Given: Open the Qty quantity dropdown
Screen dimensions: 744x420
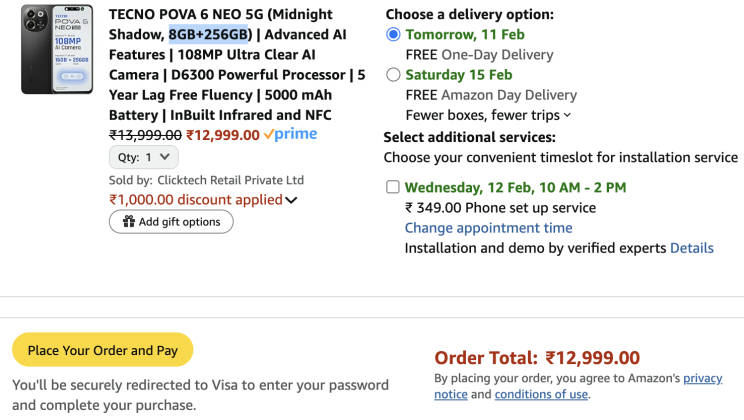Looking at the screenshot, I should point(144,157).
